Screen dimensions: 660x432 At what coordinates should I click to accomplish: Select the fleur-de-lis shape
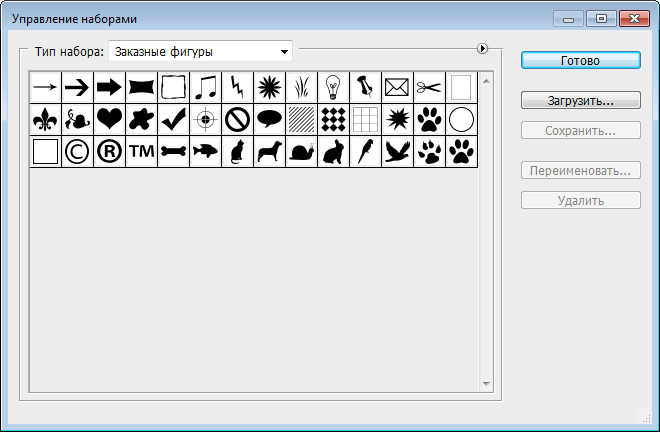(x=45, y=120)
